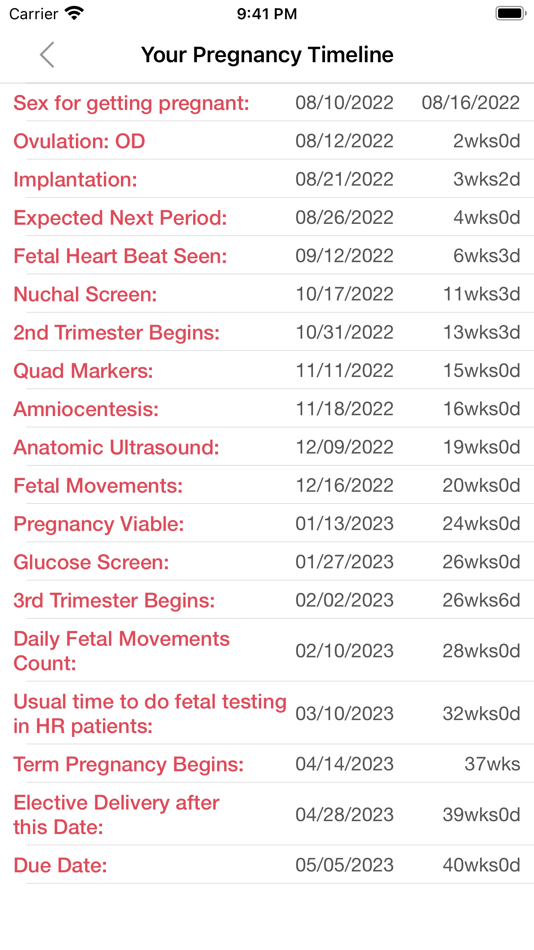Select Elective Delivery after this Date
The width and height of the screenshot is (534, 950).
(x=267, y=814)
